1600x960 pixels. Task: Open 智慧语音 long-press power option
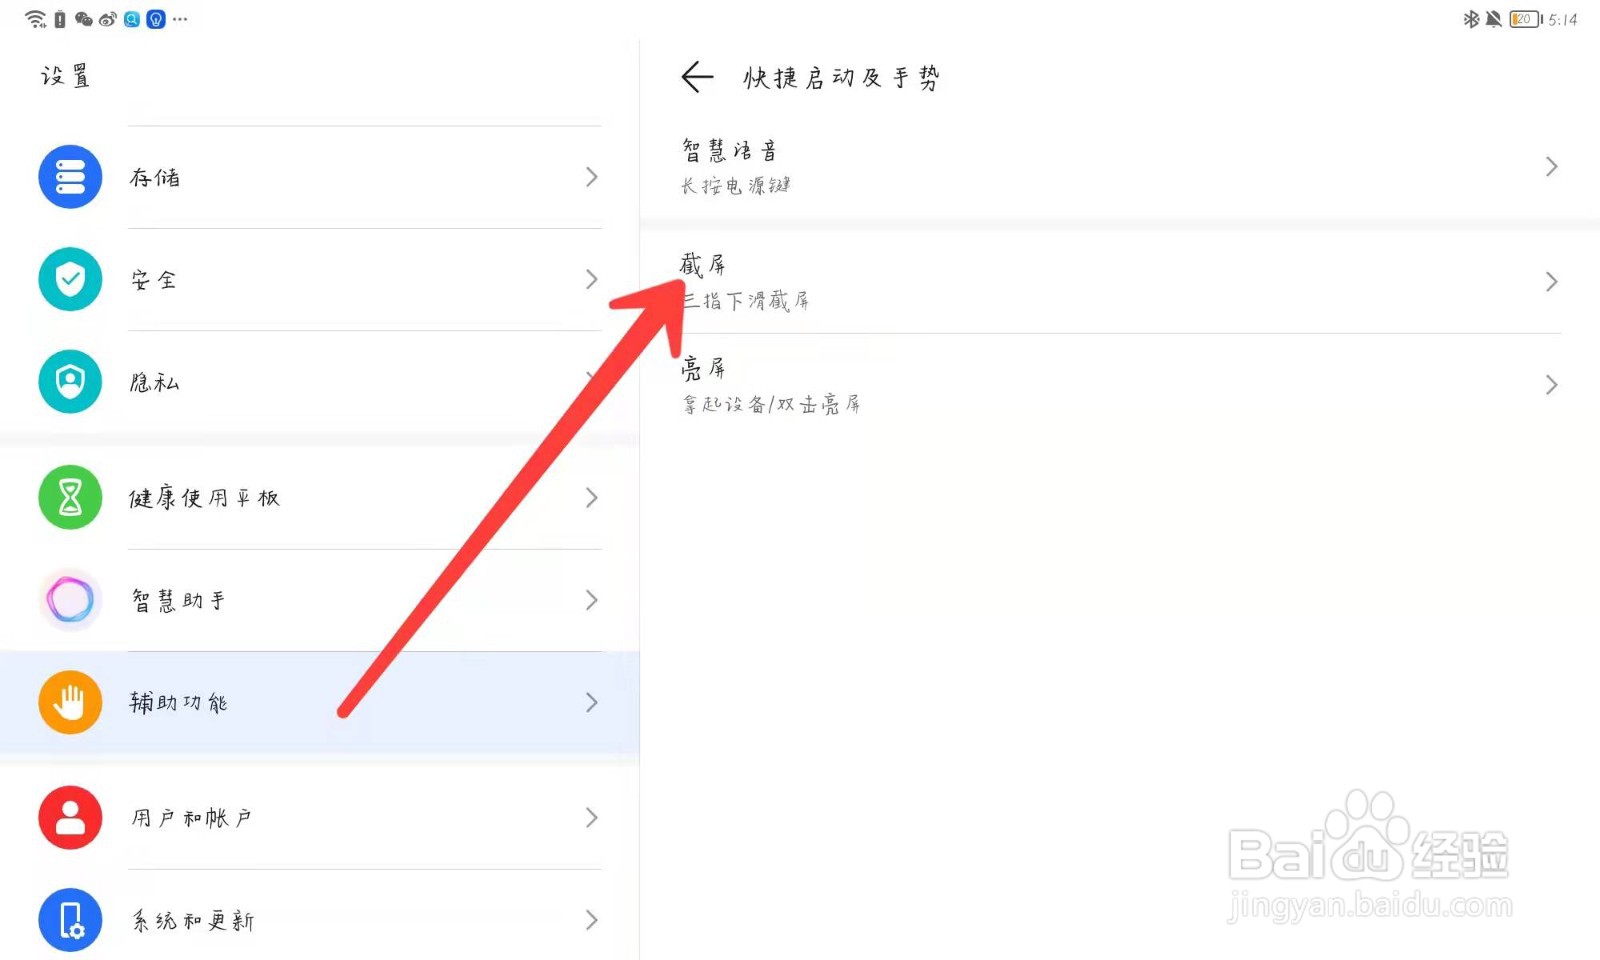pos(1120,166)
